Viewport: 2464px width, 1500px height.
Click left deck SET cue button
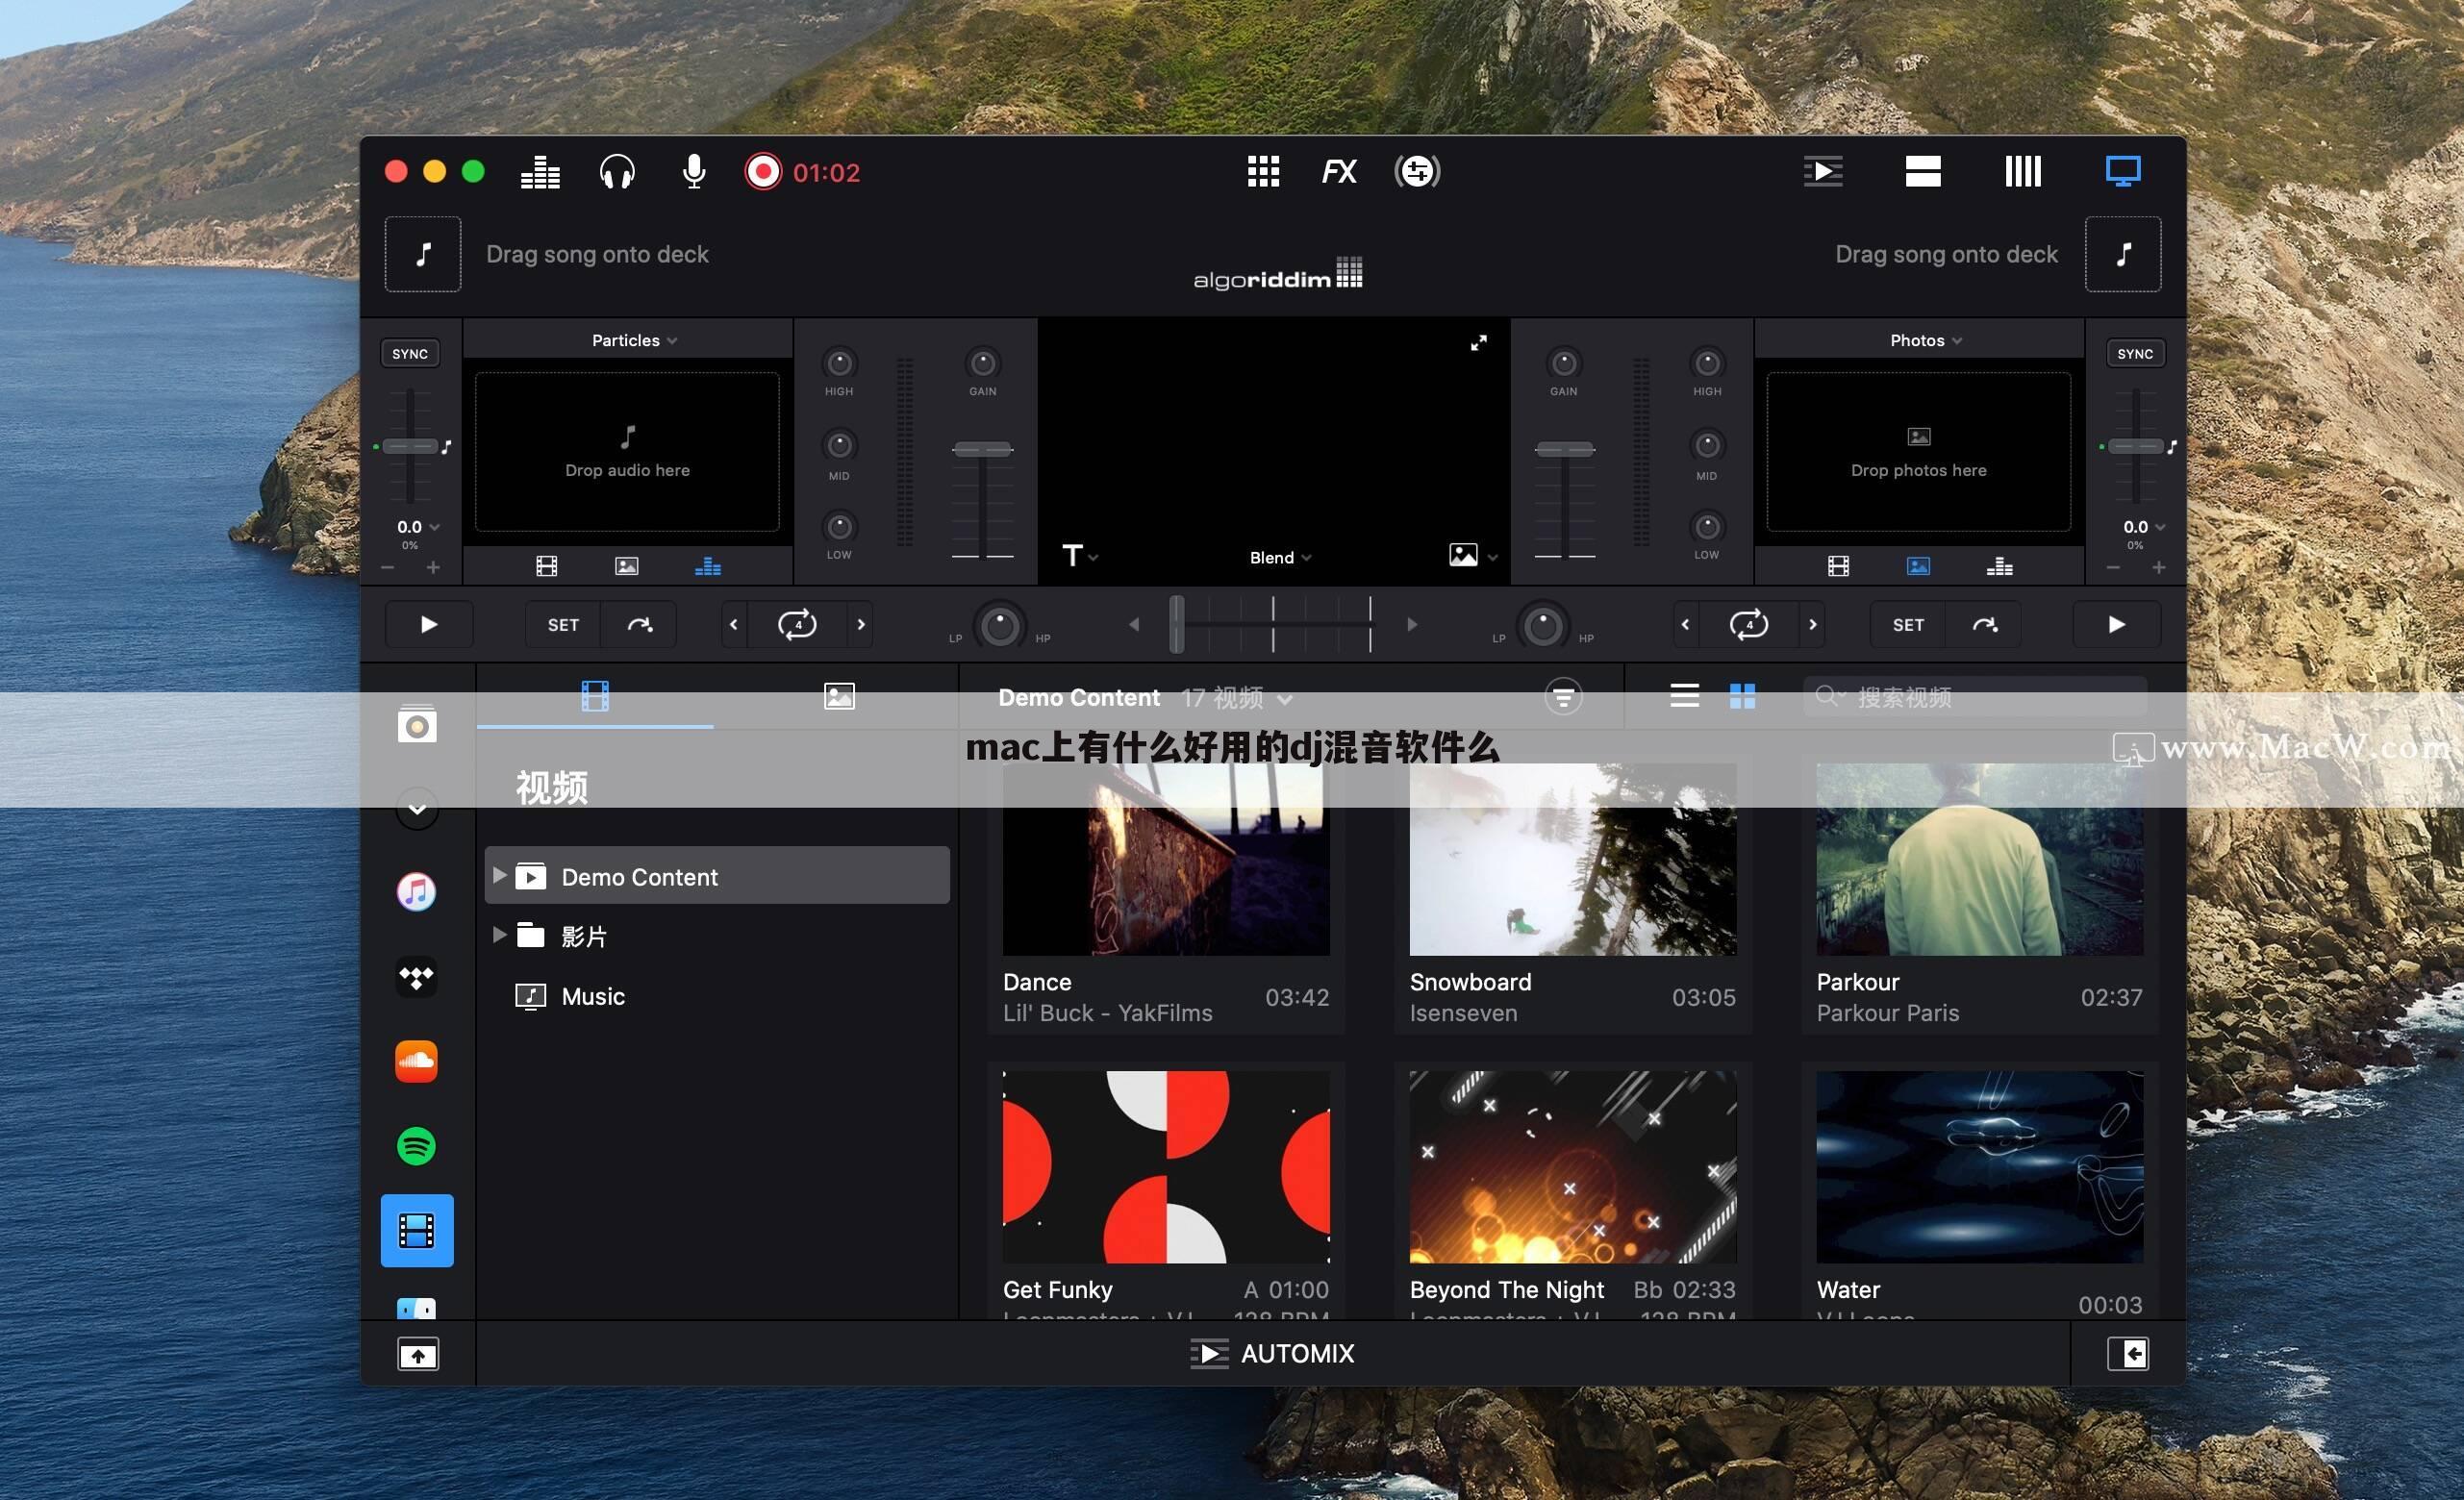click(563, 625)
